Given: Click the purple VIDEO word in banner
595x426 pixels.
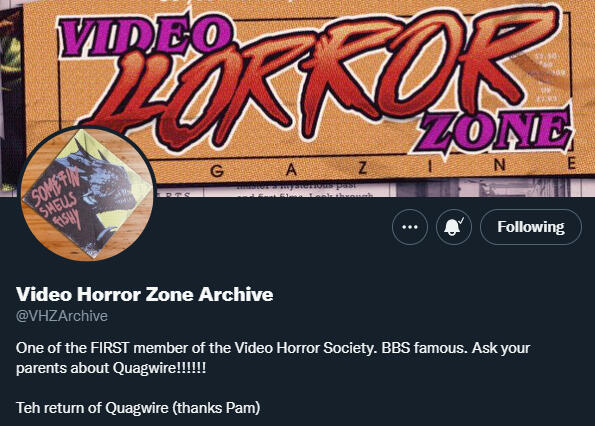Looking at the screenshot, I should coord(144,35).
